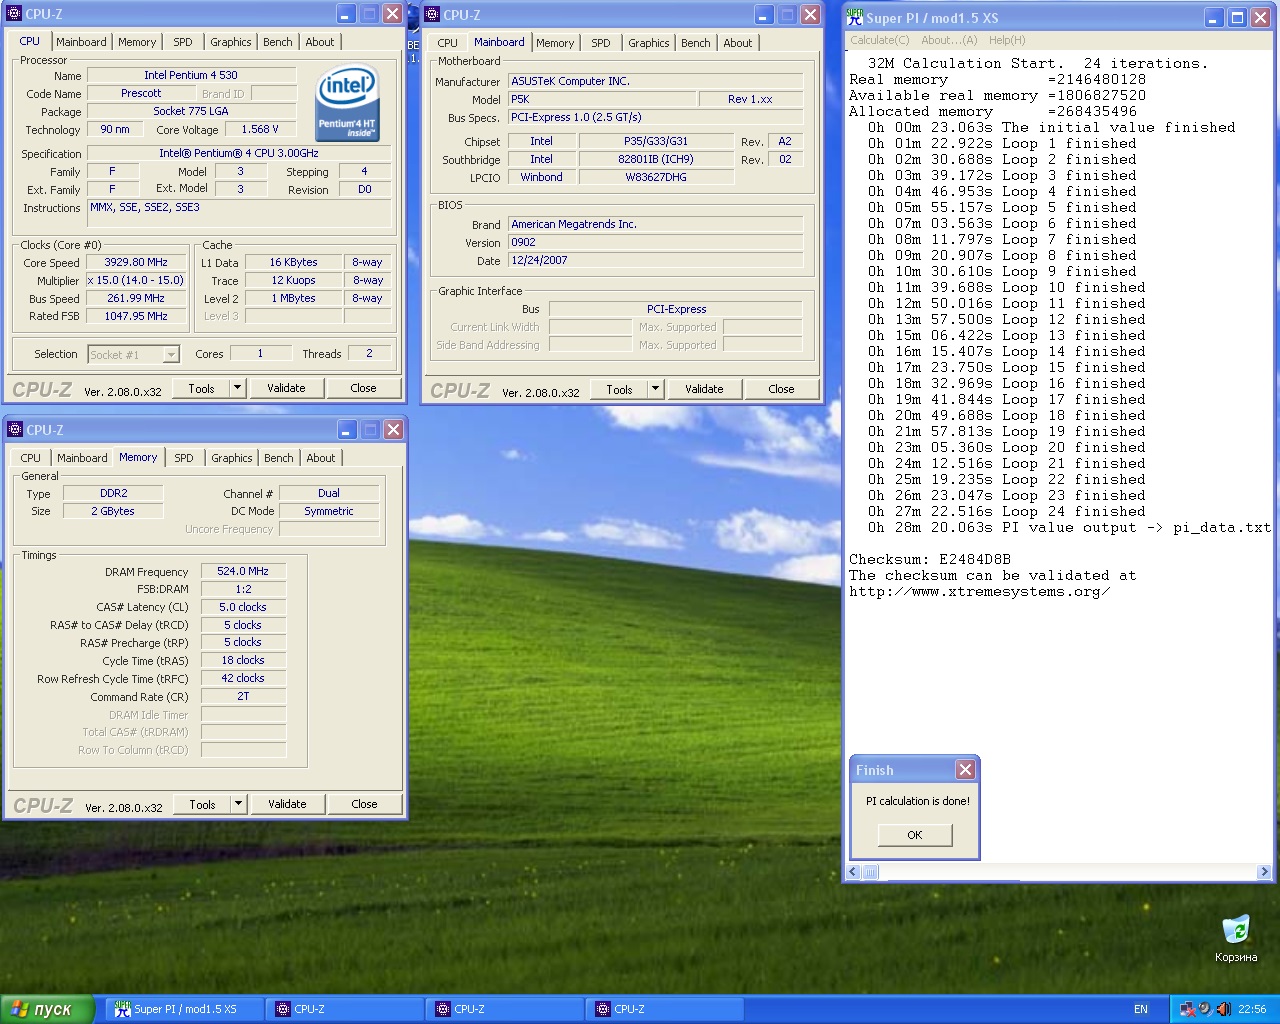Select Memory tab in the Motherboard window
The height and width of the screenshot is (1024, 1280).
(555, 43)
